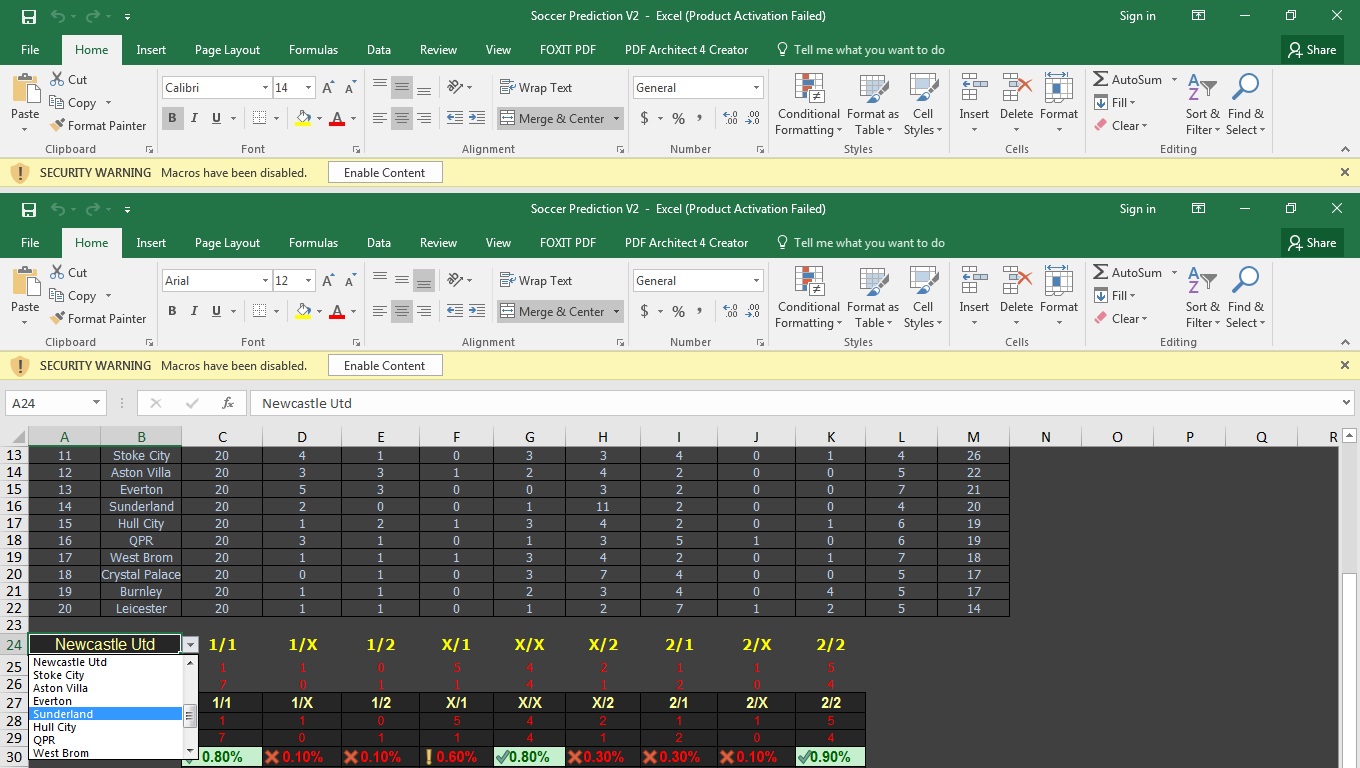Viewport: 1360px width, 768px height.
Task: Save the workbook from the front Arial window
Action: tap(29, 209)
